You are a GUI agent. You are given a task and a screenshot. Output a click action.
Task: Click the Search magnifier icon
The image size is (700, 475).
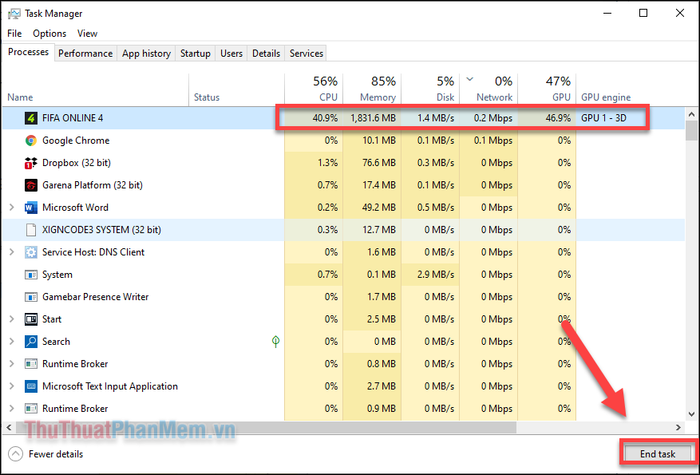31,342
